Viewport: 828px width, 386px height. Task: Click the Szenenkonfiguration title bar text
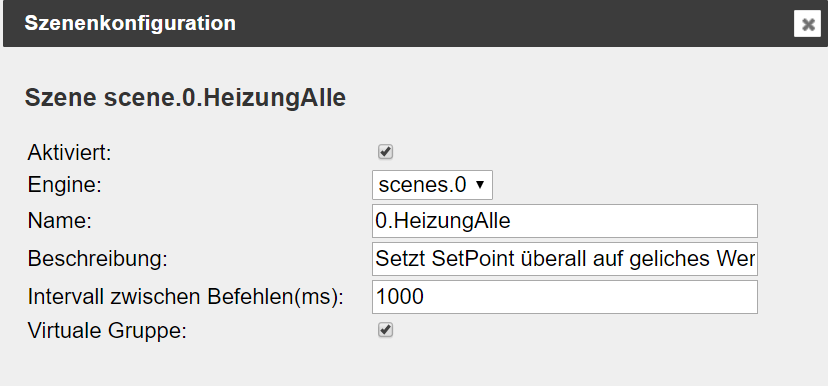click(x=130, y=23)
